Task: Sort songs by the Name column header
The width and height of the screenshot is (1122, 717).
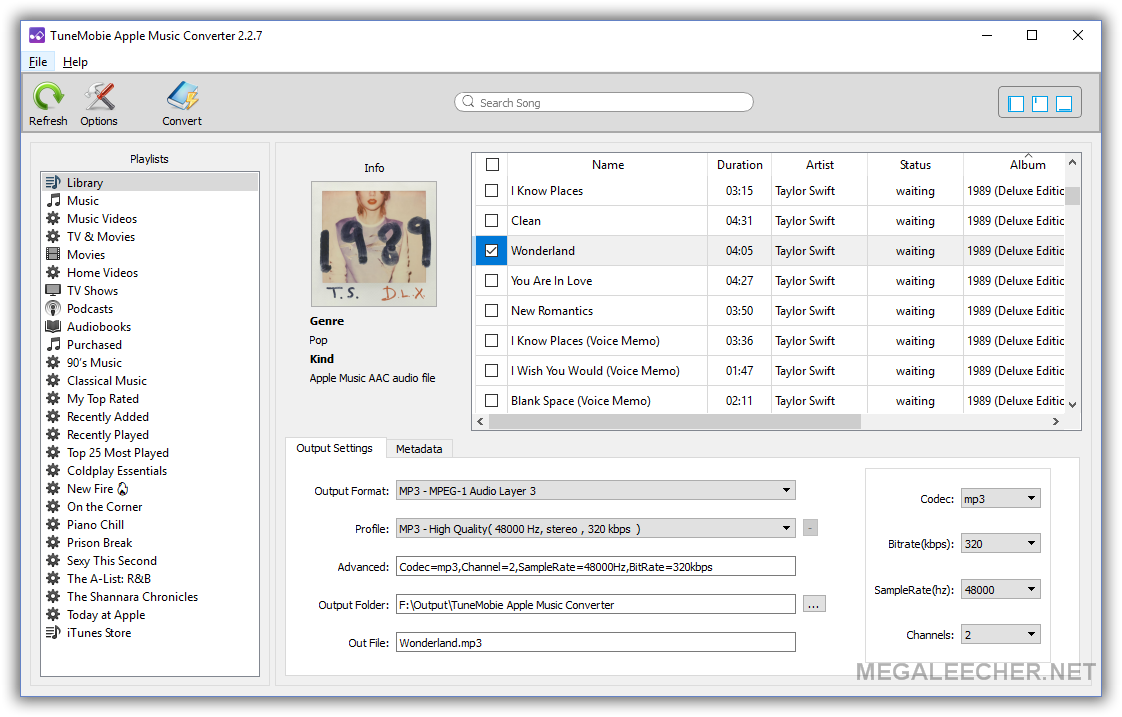Action: [x=608, y=165]
